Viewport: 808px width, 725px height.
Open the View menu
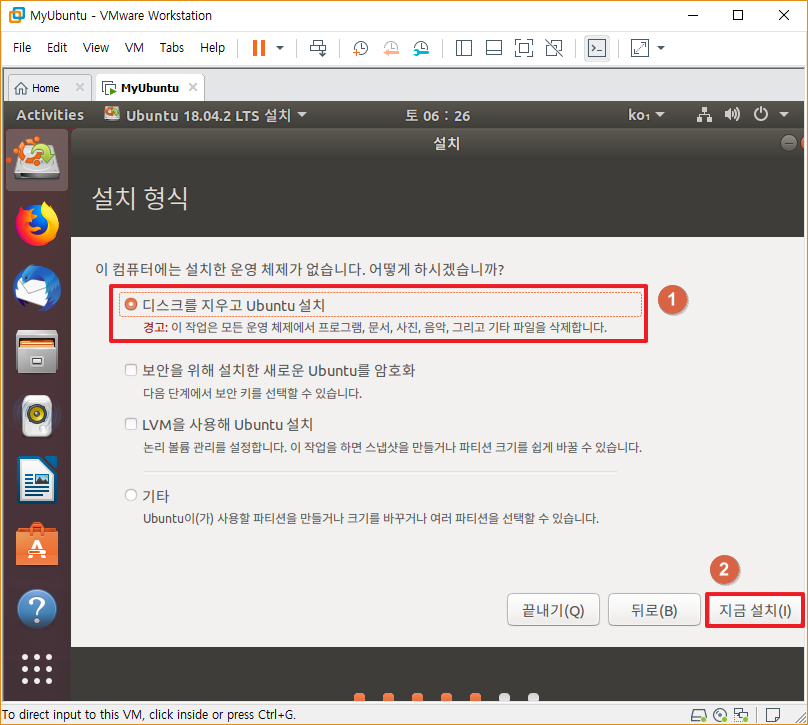tap(96, 47)
